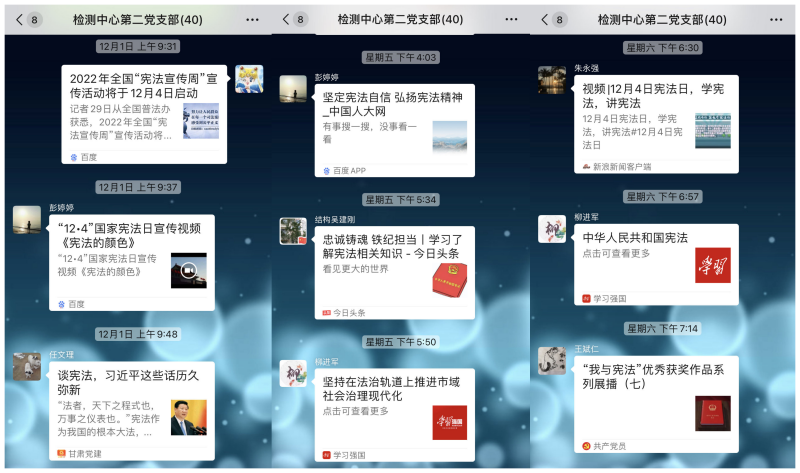Tap 柳进军's avatar beside the 中华人民共和国宪法 card

(x=552, y=229)
